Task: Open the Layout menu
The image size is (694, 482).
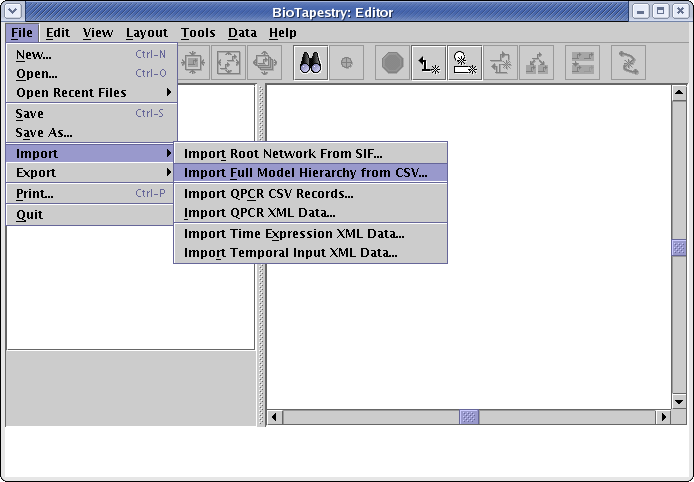Action: tap(147, 33)
